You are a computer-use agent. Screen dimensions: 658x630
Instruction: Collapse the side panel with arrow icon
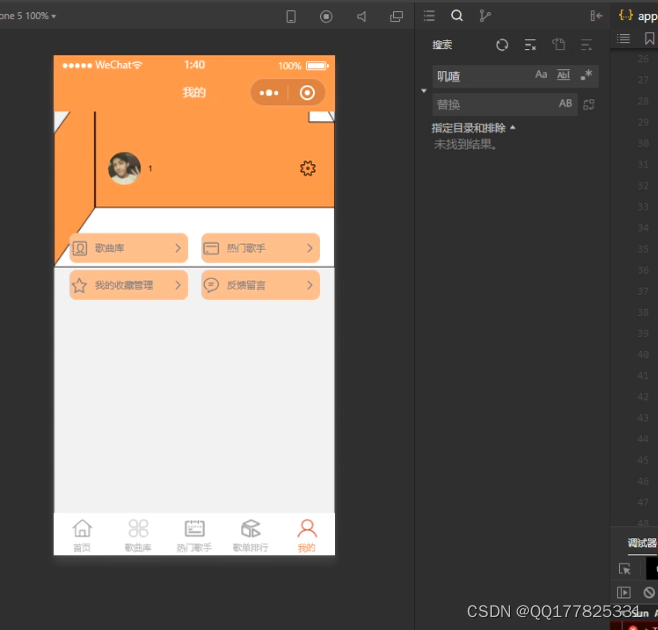tap(596, 16)
